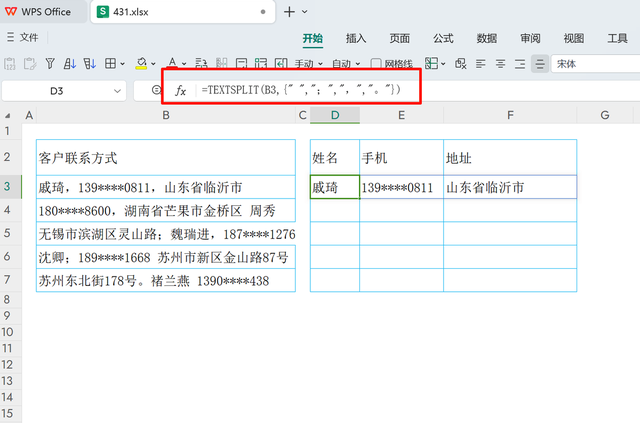
Task: Open the new tab options arrow beside plus
Action: 304,12
